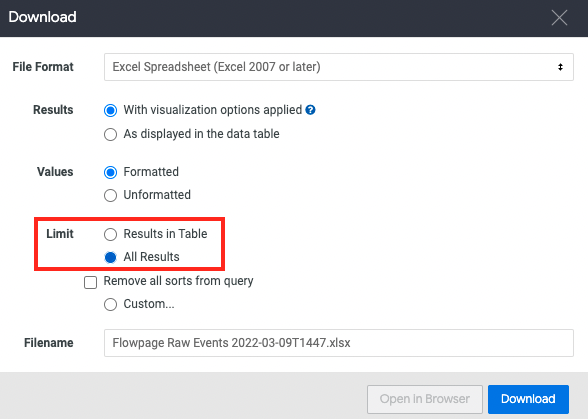Open the File Format dropdown

[x=339, y=67]
